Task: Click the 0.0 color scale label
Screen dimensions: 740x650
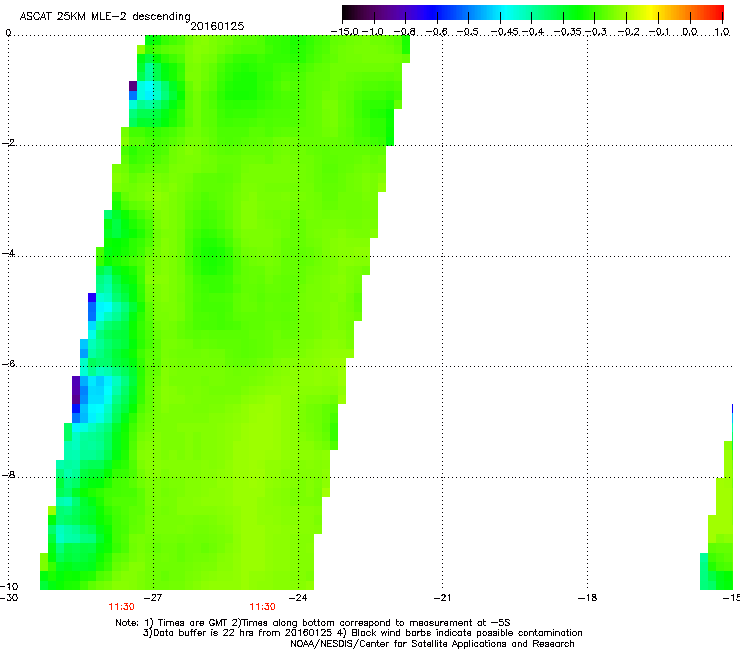Action: pos(690,32)
